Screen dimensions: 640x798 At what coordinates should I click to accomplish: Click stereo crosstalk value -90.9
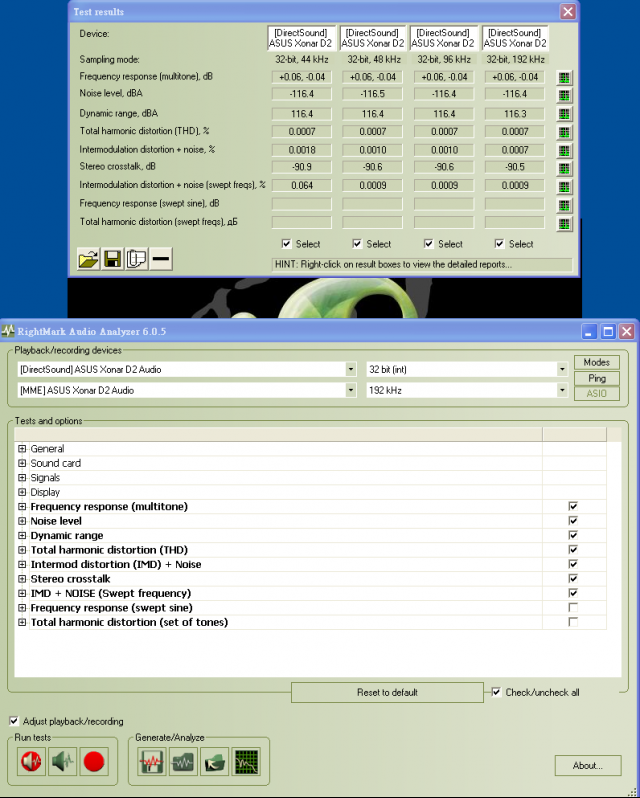pyautogui.click(x=302, y=167)
